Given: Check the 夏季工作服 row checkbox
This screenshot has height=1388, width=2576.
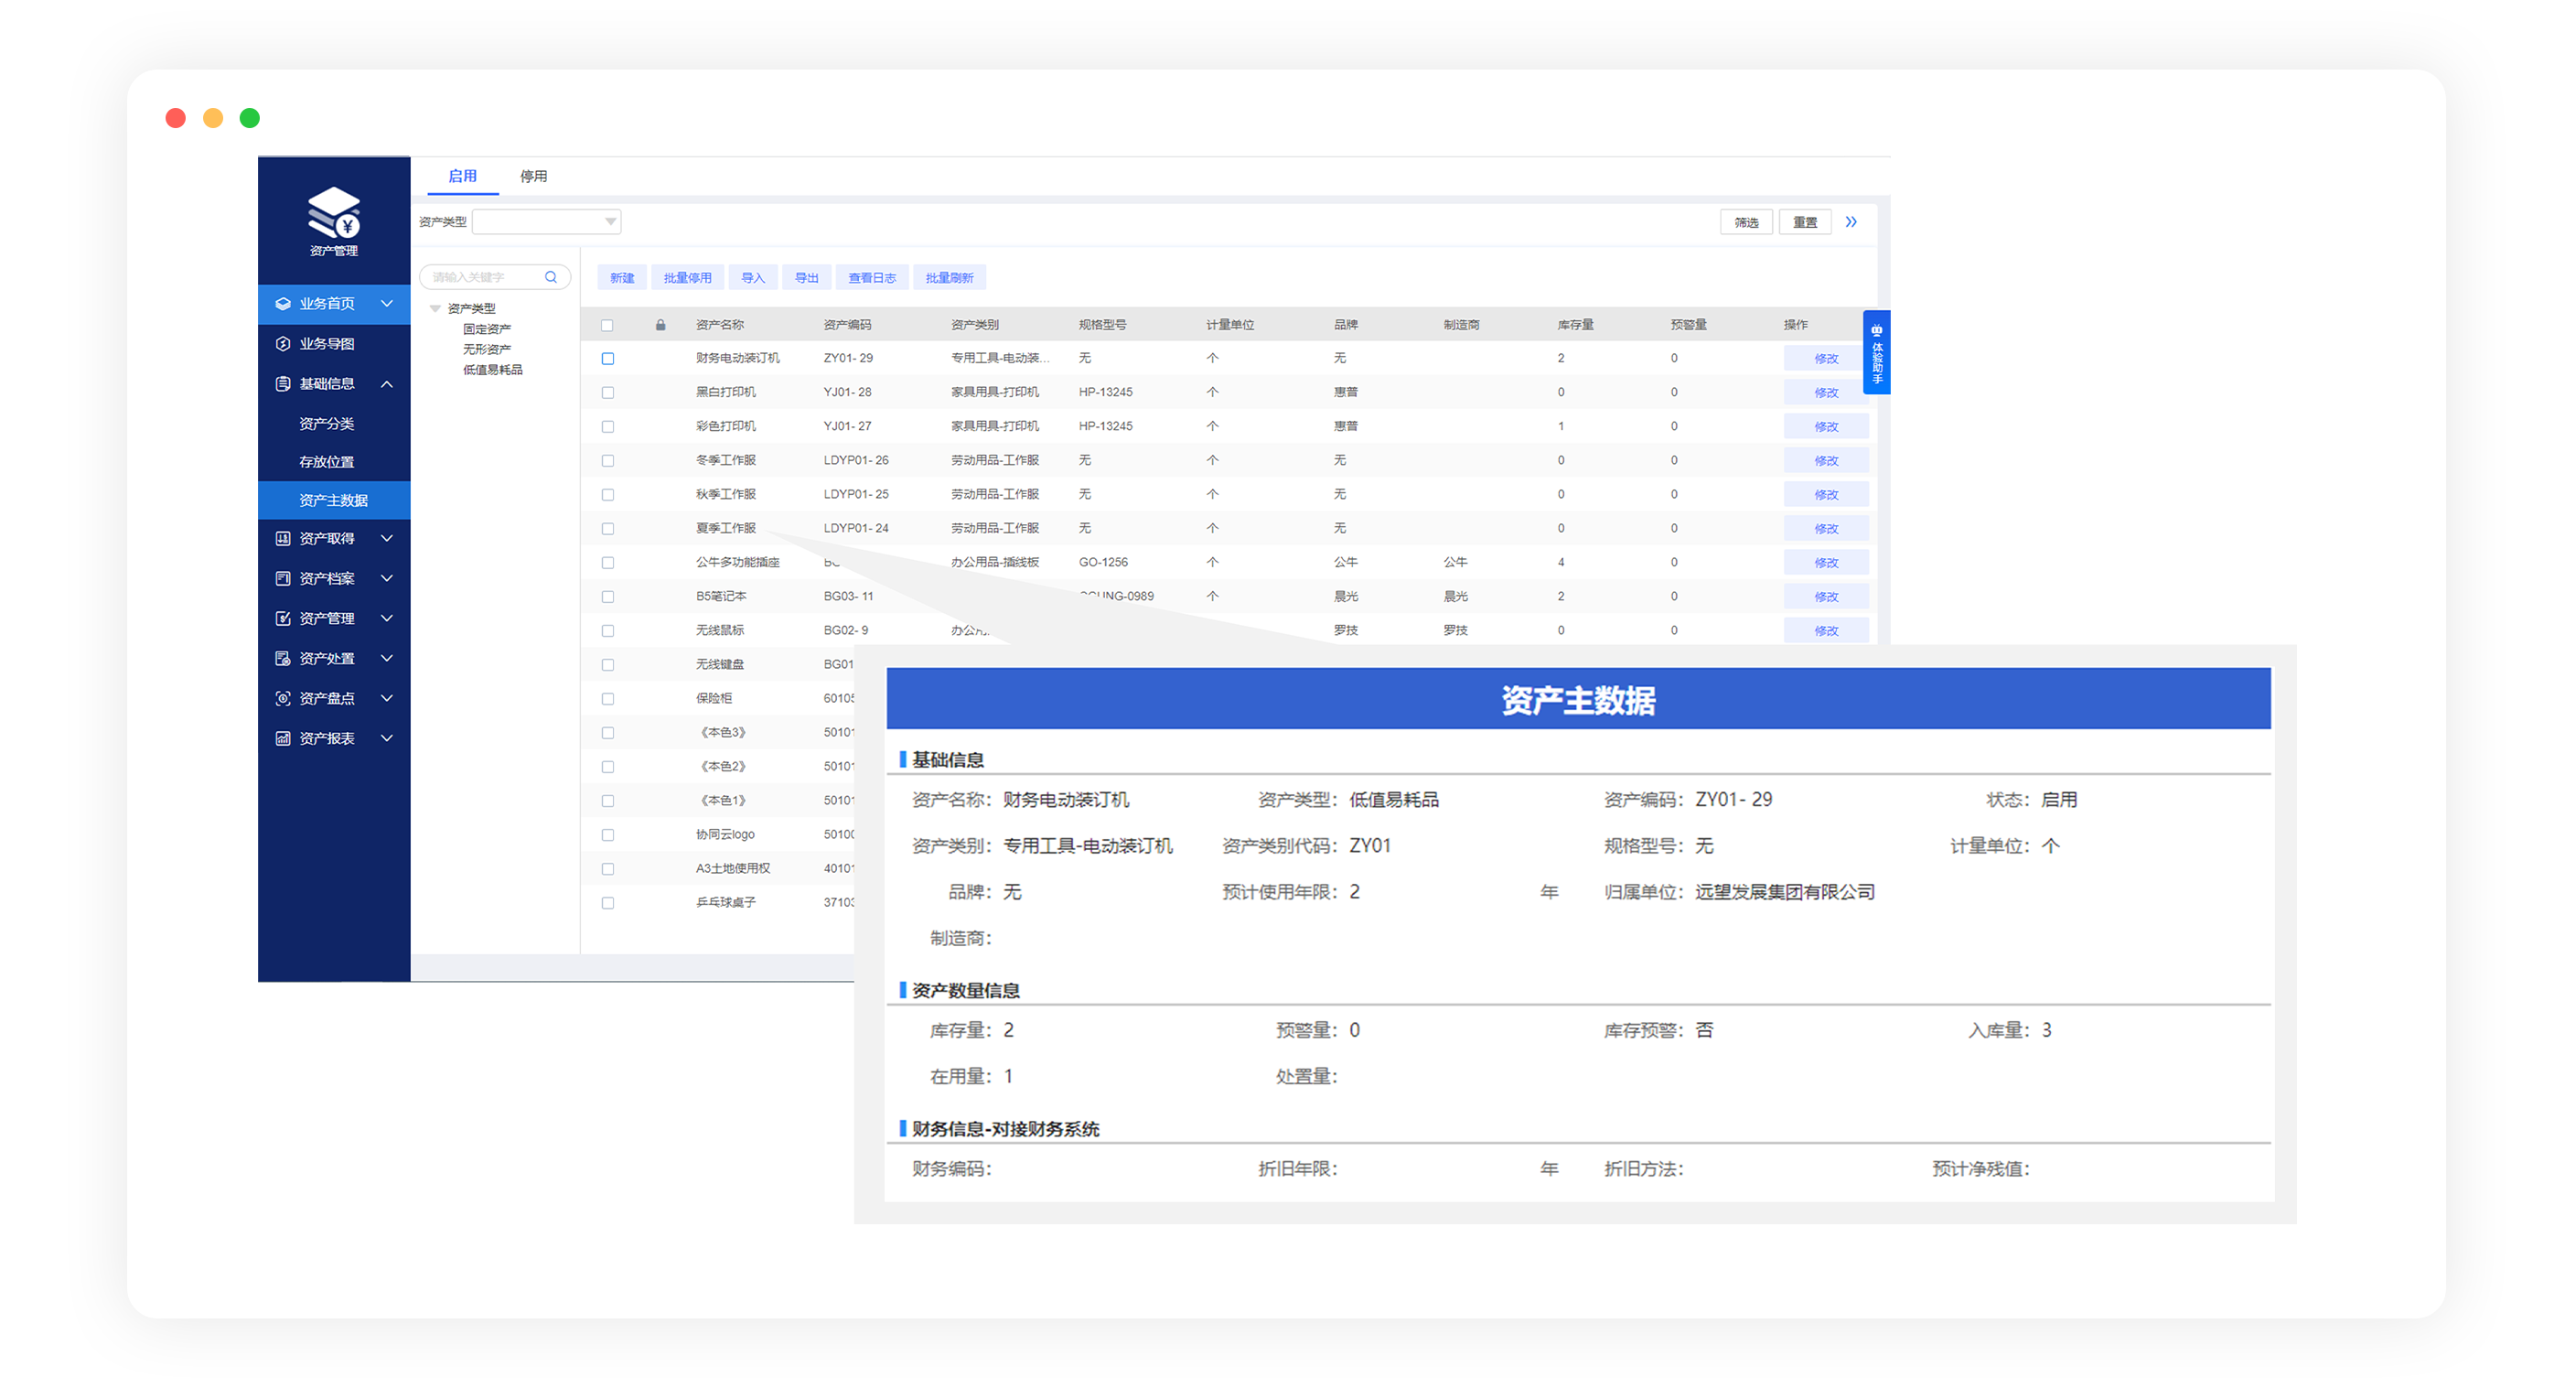Looking at the screenshot, I should [607, 529].
